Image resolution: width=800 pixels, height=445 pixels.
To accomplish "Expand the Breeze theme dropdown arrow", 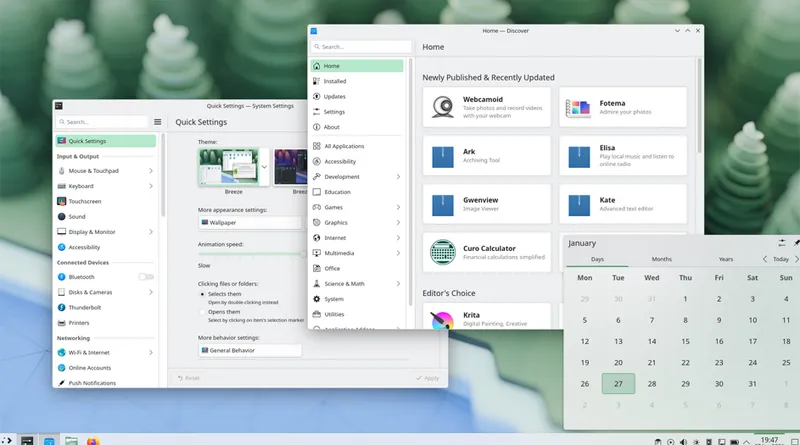I will coord(264,167).
